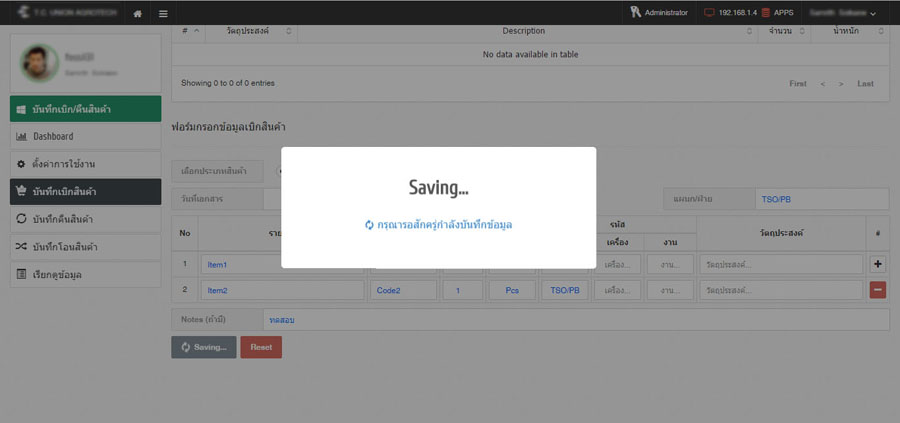This screenshot has height=423, width=900.
Task: Open the blurred user account dropdown
Action: 843,13
